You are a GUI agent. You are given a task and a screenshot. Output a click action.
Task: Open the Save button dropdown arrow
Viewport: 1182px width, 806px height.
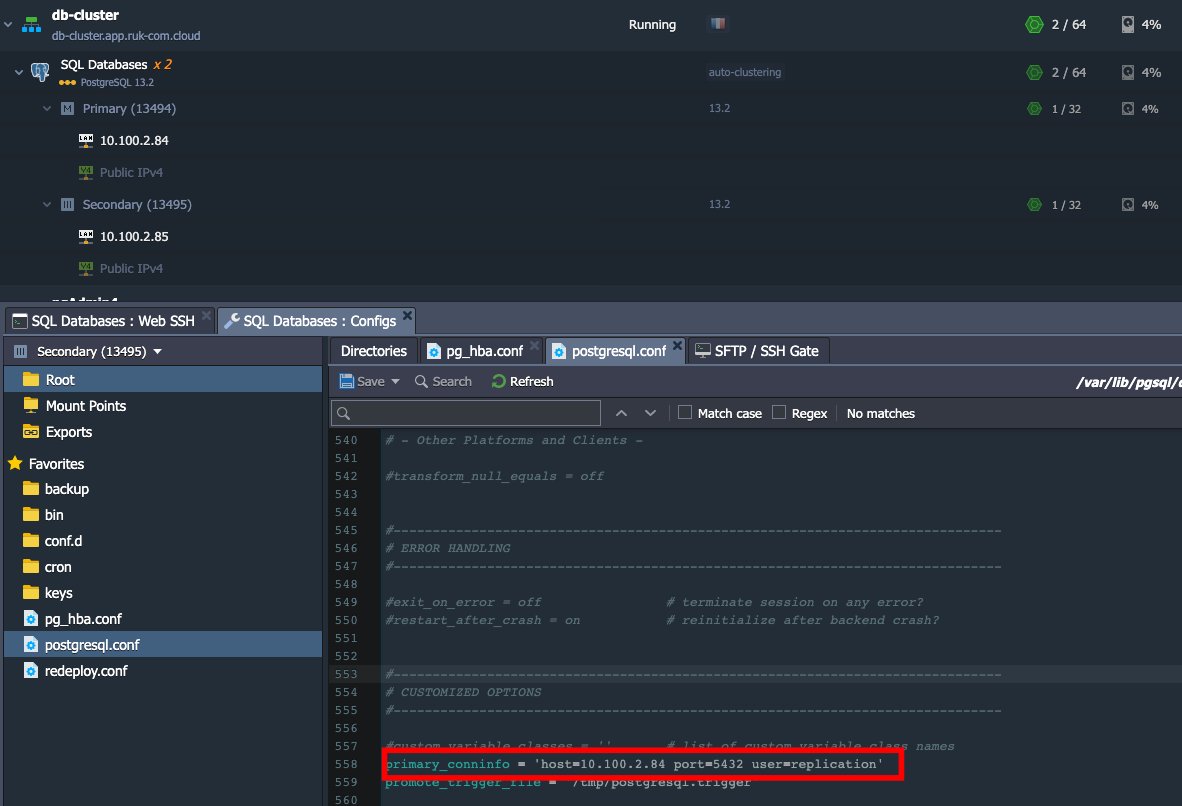(x=395, y=382)
